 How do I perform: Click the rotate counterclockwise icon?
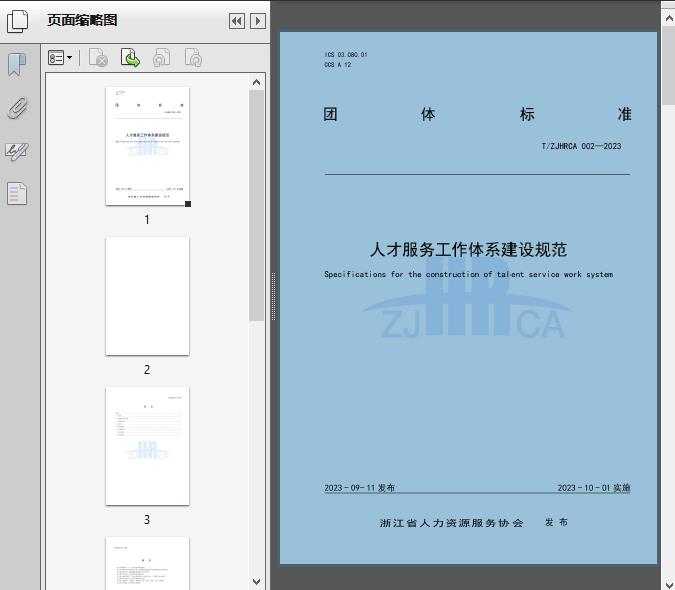162,58
